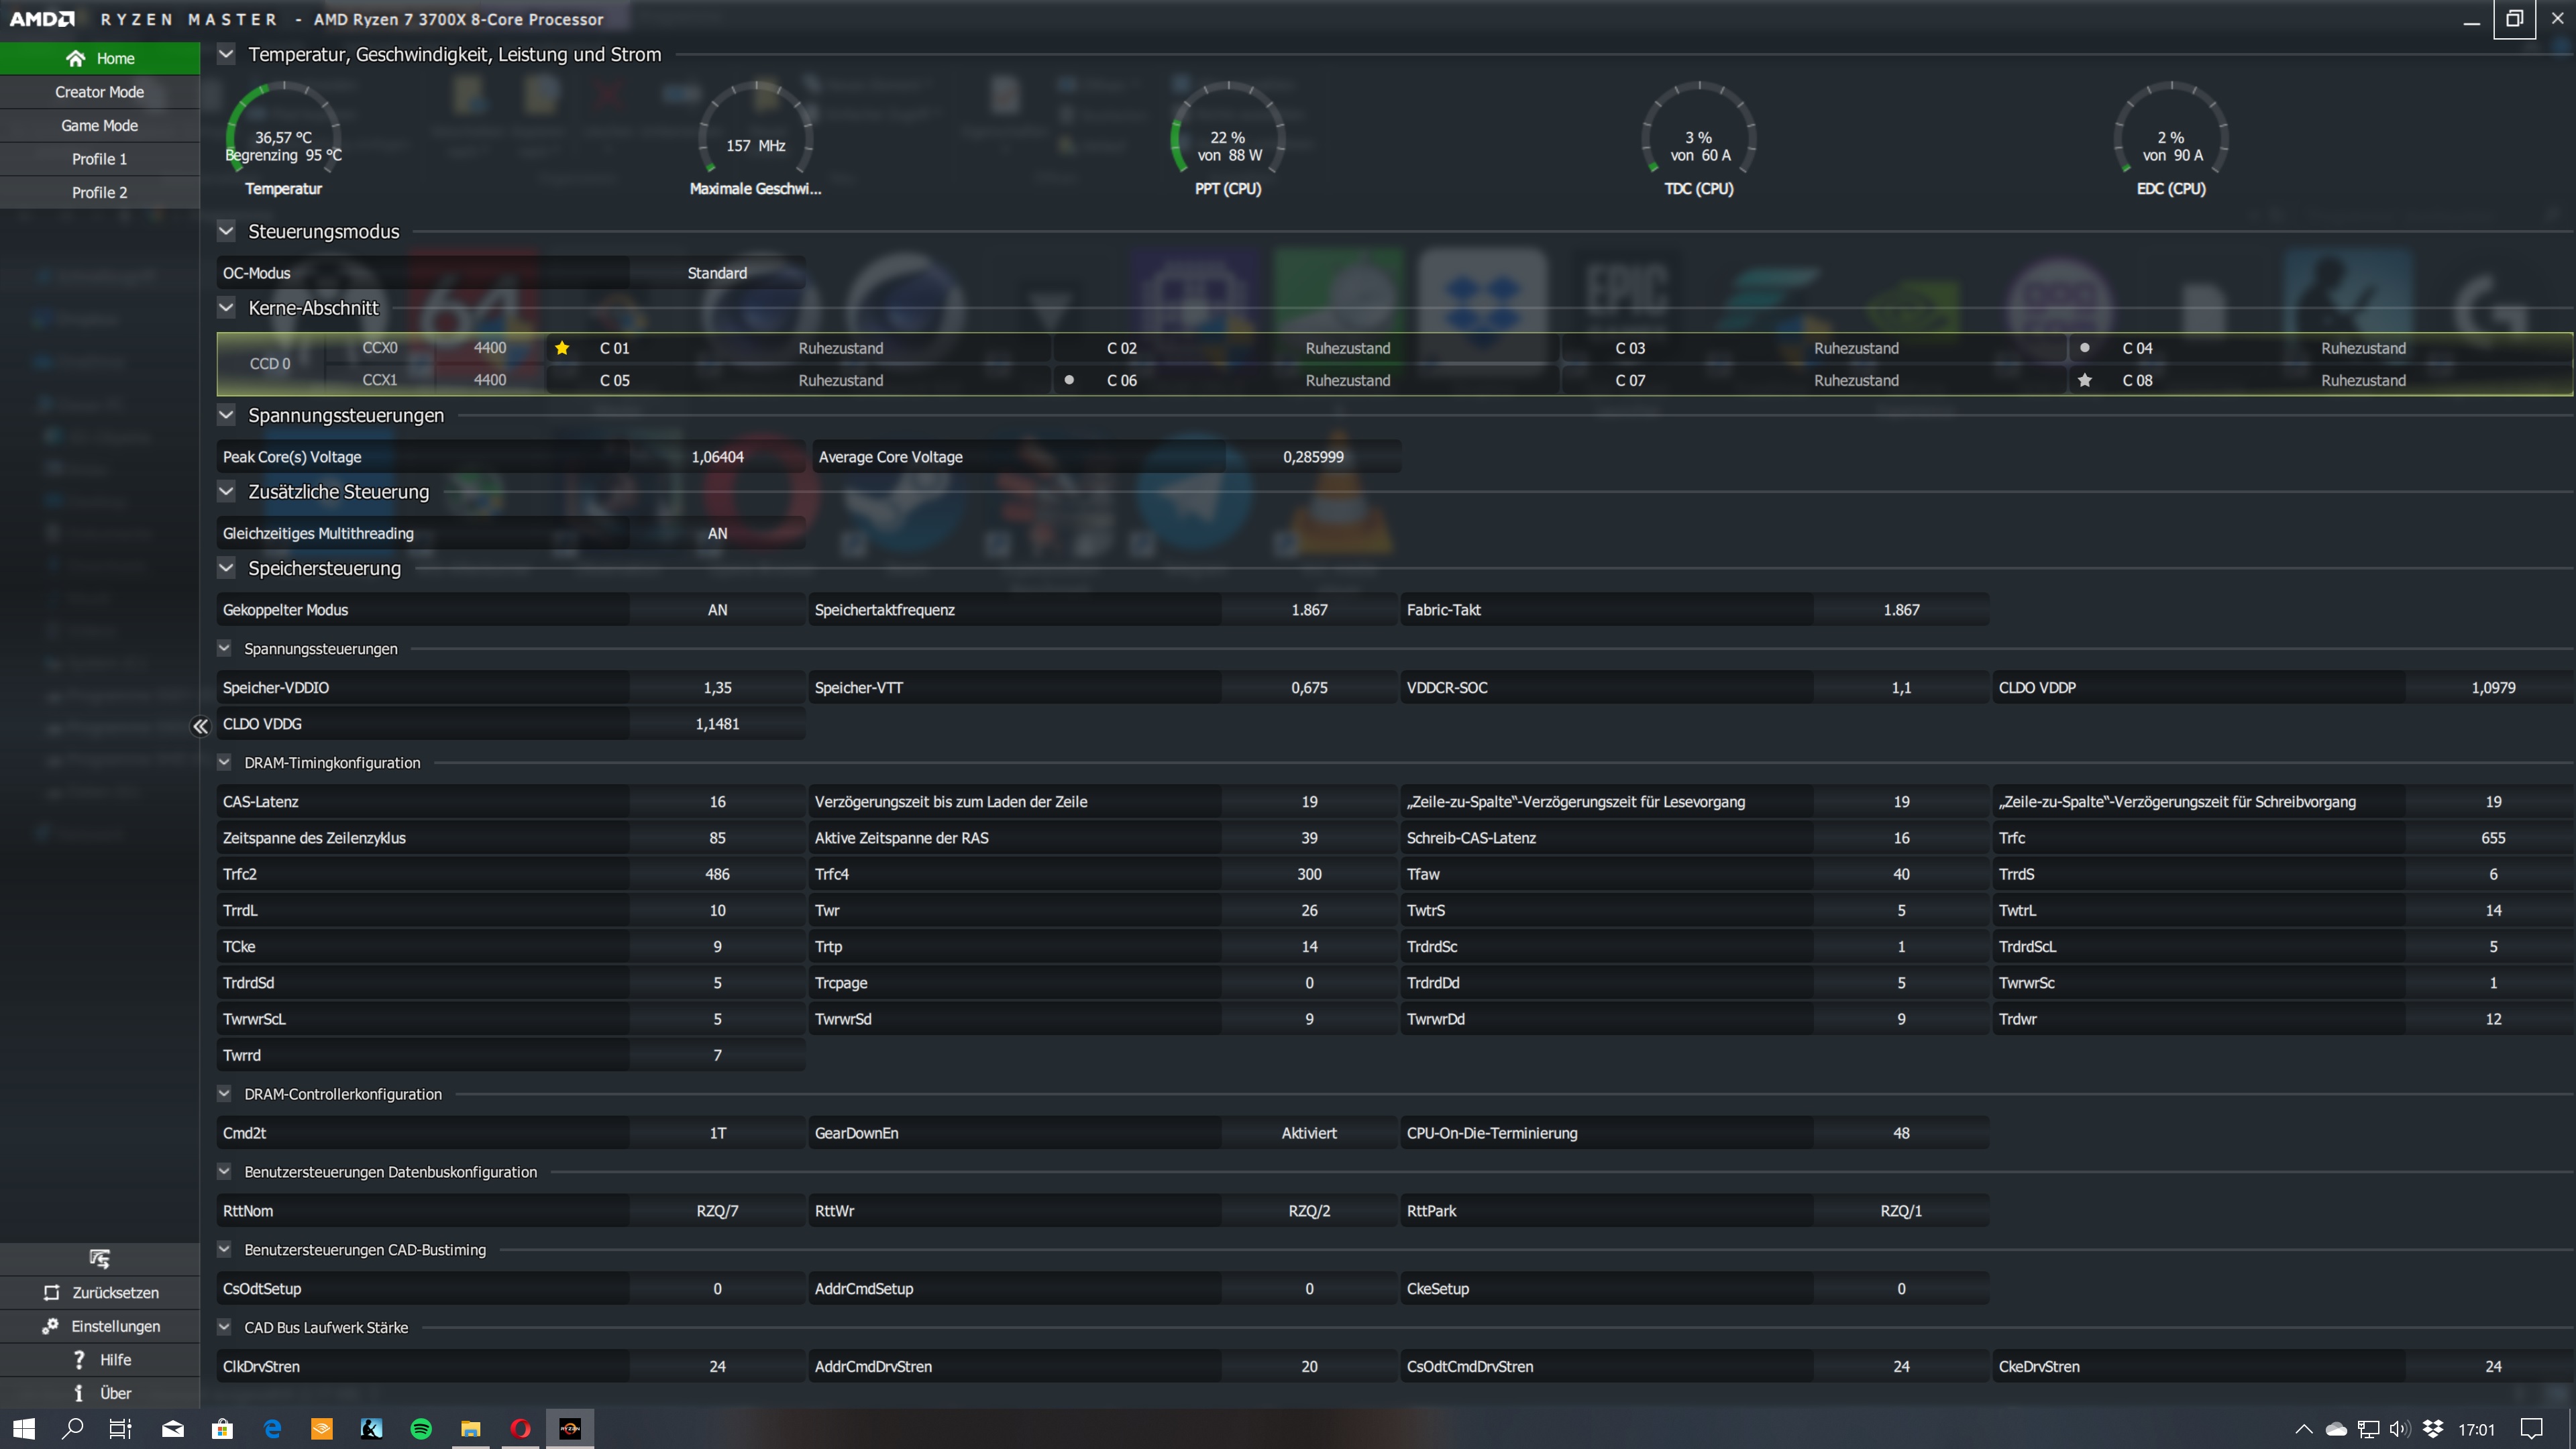This screenshot has height=1449, width=2576.
Task: Click the Home icon in the sidebar
Action: pyautogui.click(x=75, y=58)
